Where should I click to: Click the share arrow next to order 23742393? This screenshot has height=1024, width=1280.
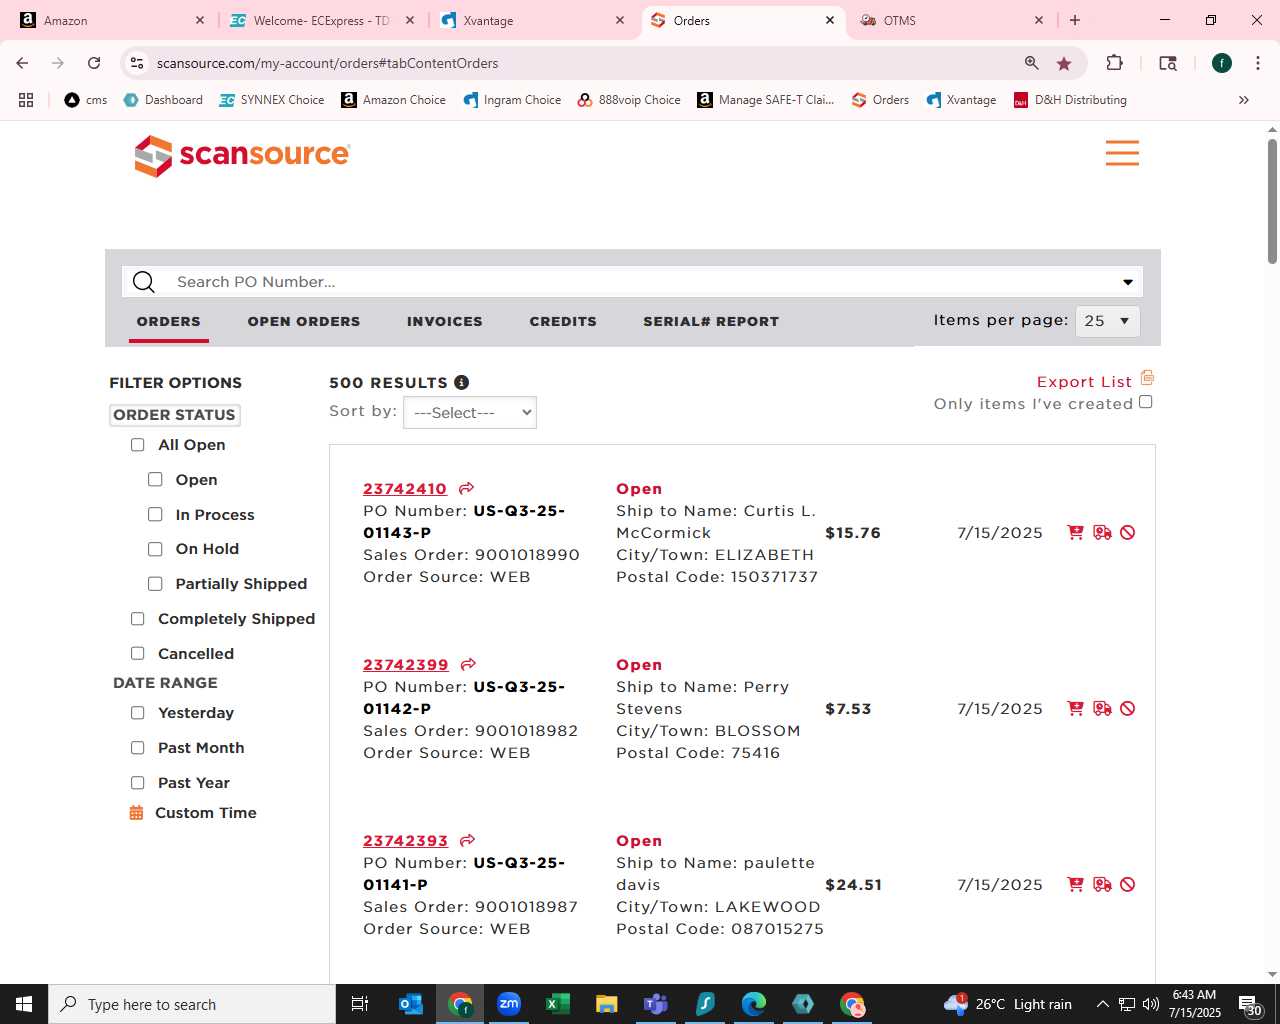pyautogui.click(x=467, y=841)
